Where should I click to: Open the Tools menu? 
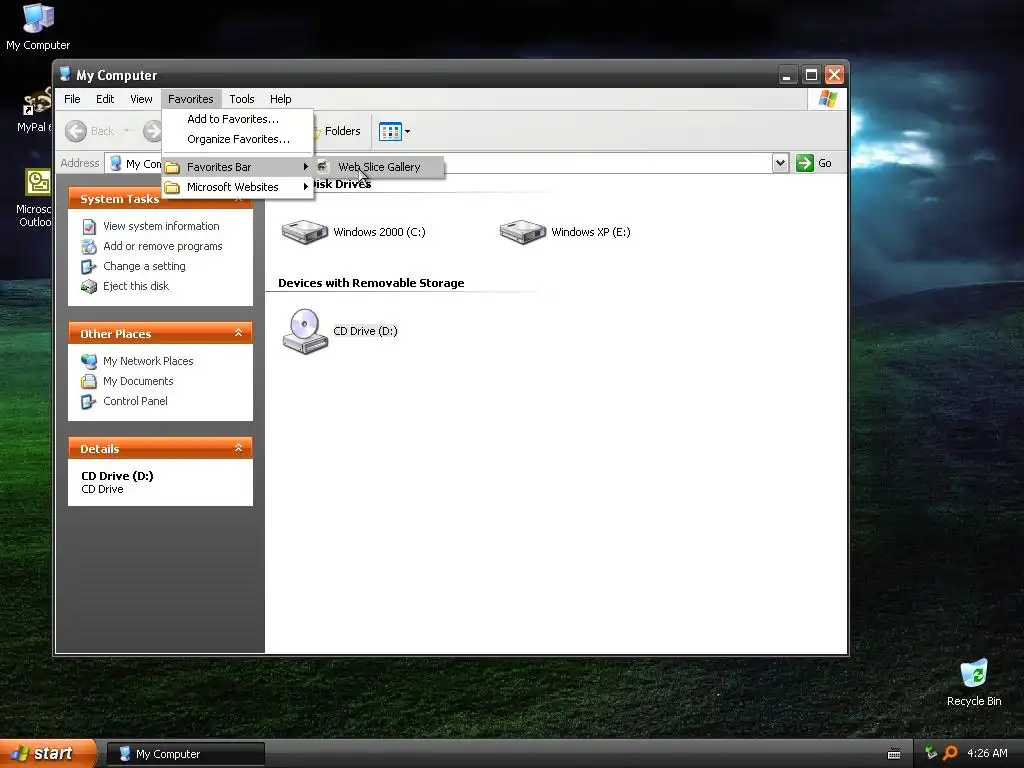[242, 99]
